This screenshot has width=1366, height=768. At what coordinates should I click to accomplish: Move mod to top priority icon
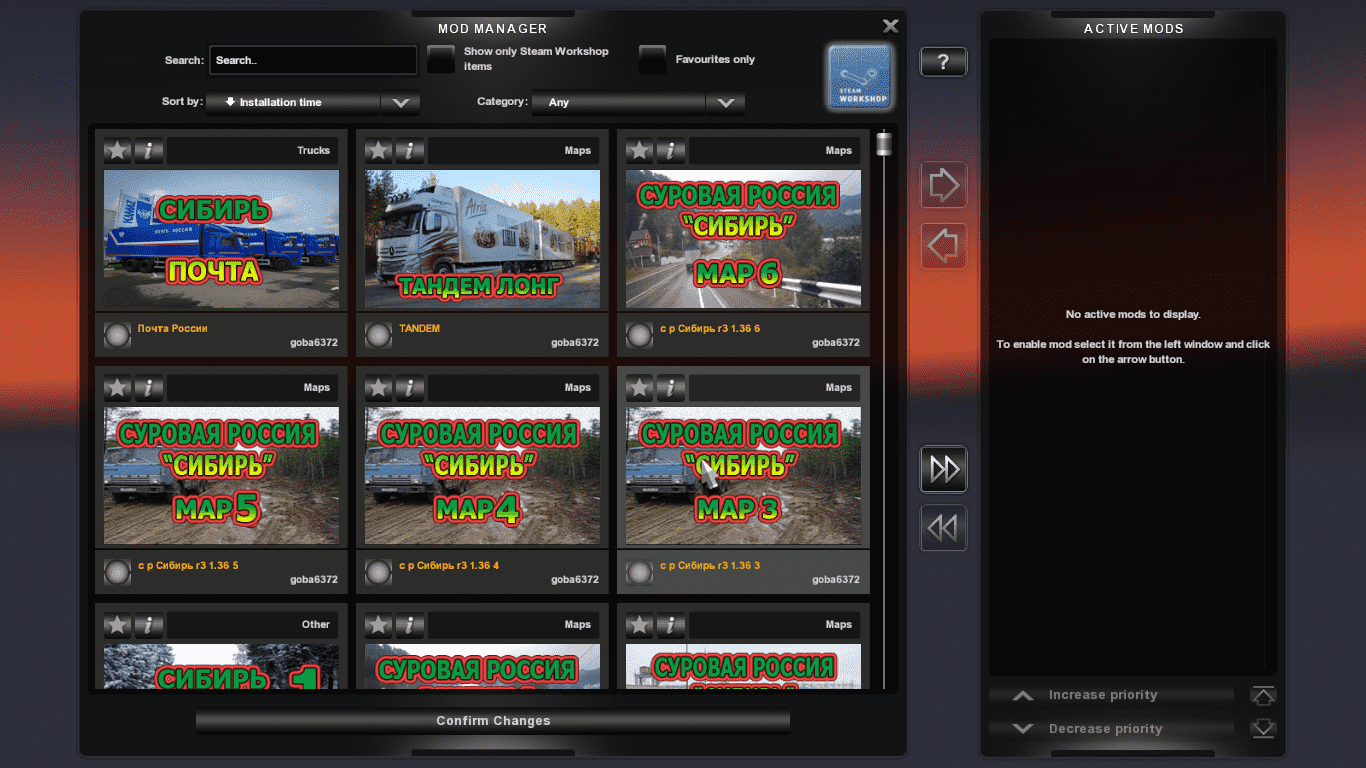[x=1263, y=696]
